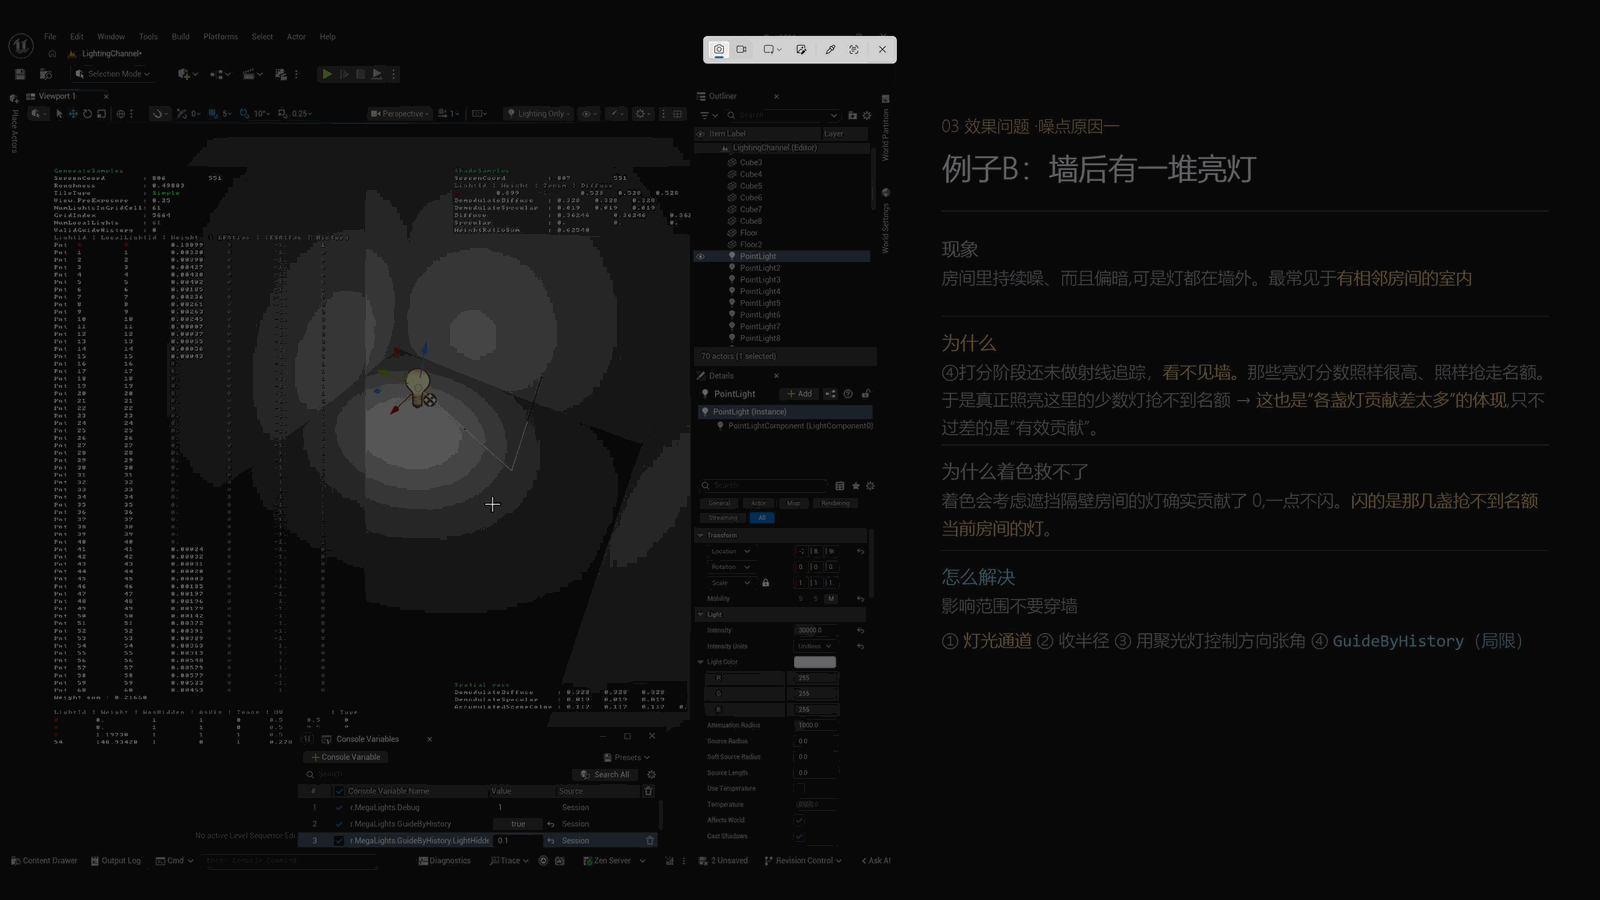Toggle visibility eye of the PointLight row
This screenshot has height=900, width=1600.
tap(701, 257)
